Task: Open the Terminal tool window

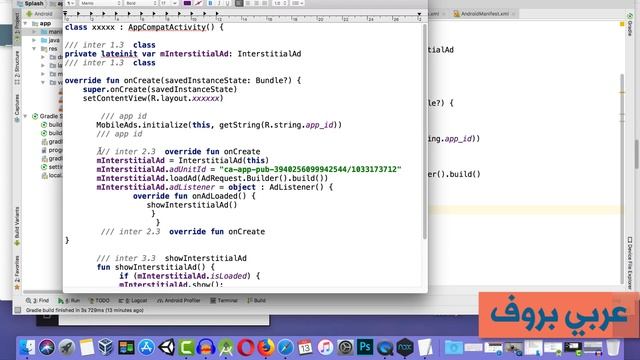Action: point(224,300)
